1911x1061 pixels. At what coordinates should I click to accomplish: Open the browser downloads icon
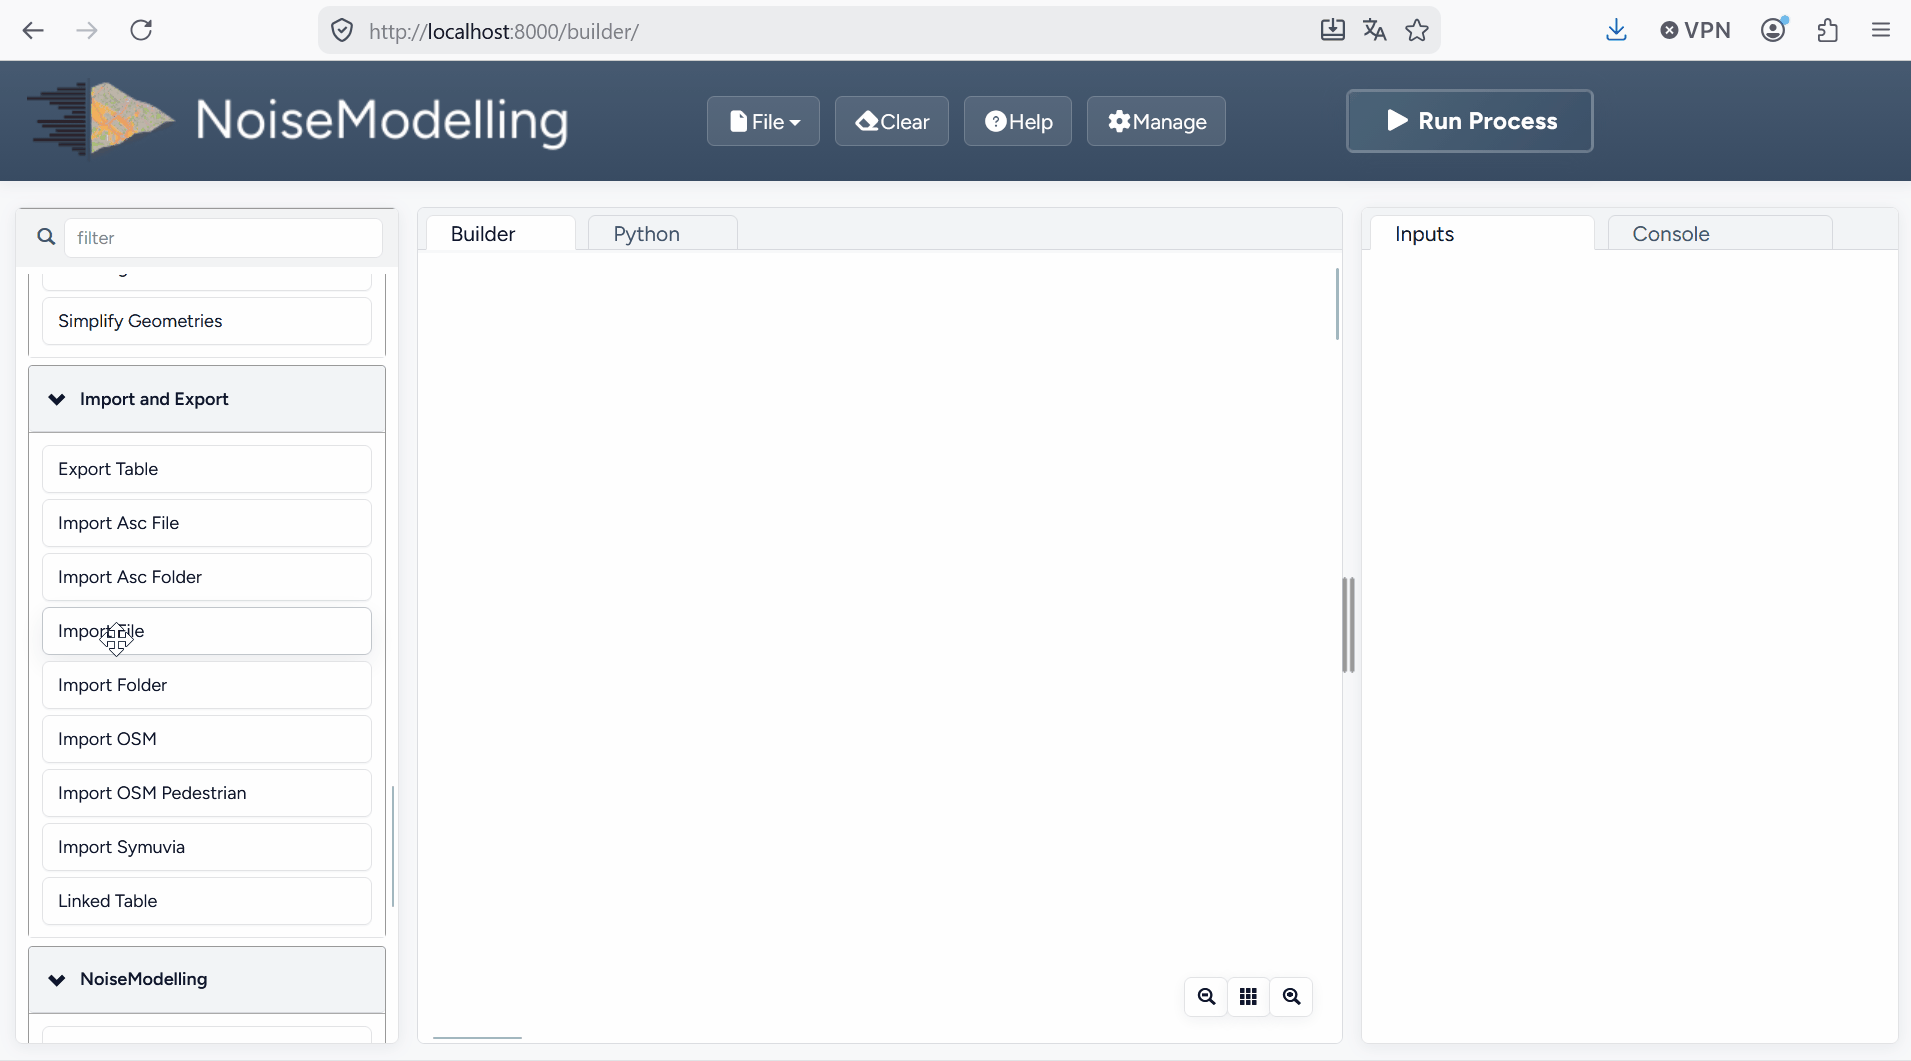(1616, 30)
